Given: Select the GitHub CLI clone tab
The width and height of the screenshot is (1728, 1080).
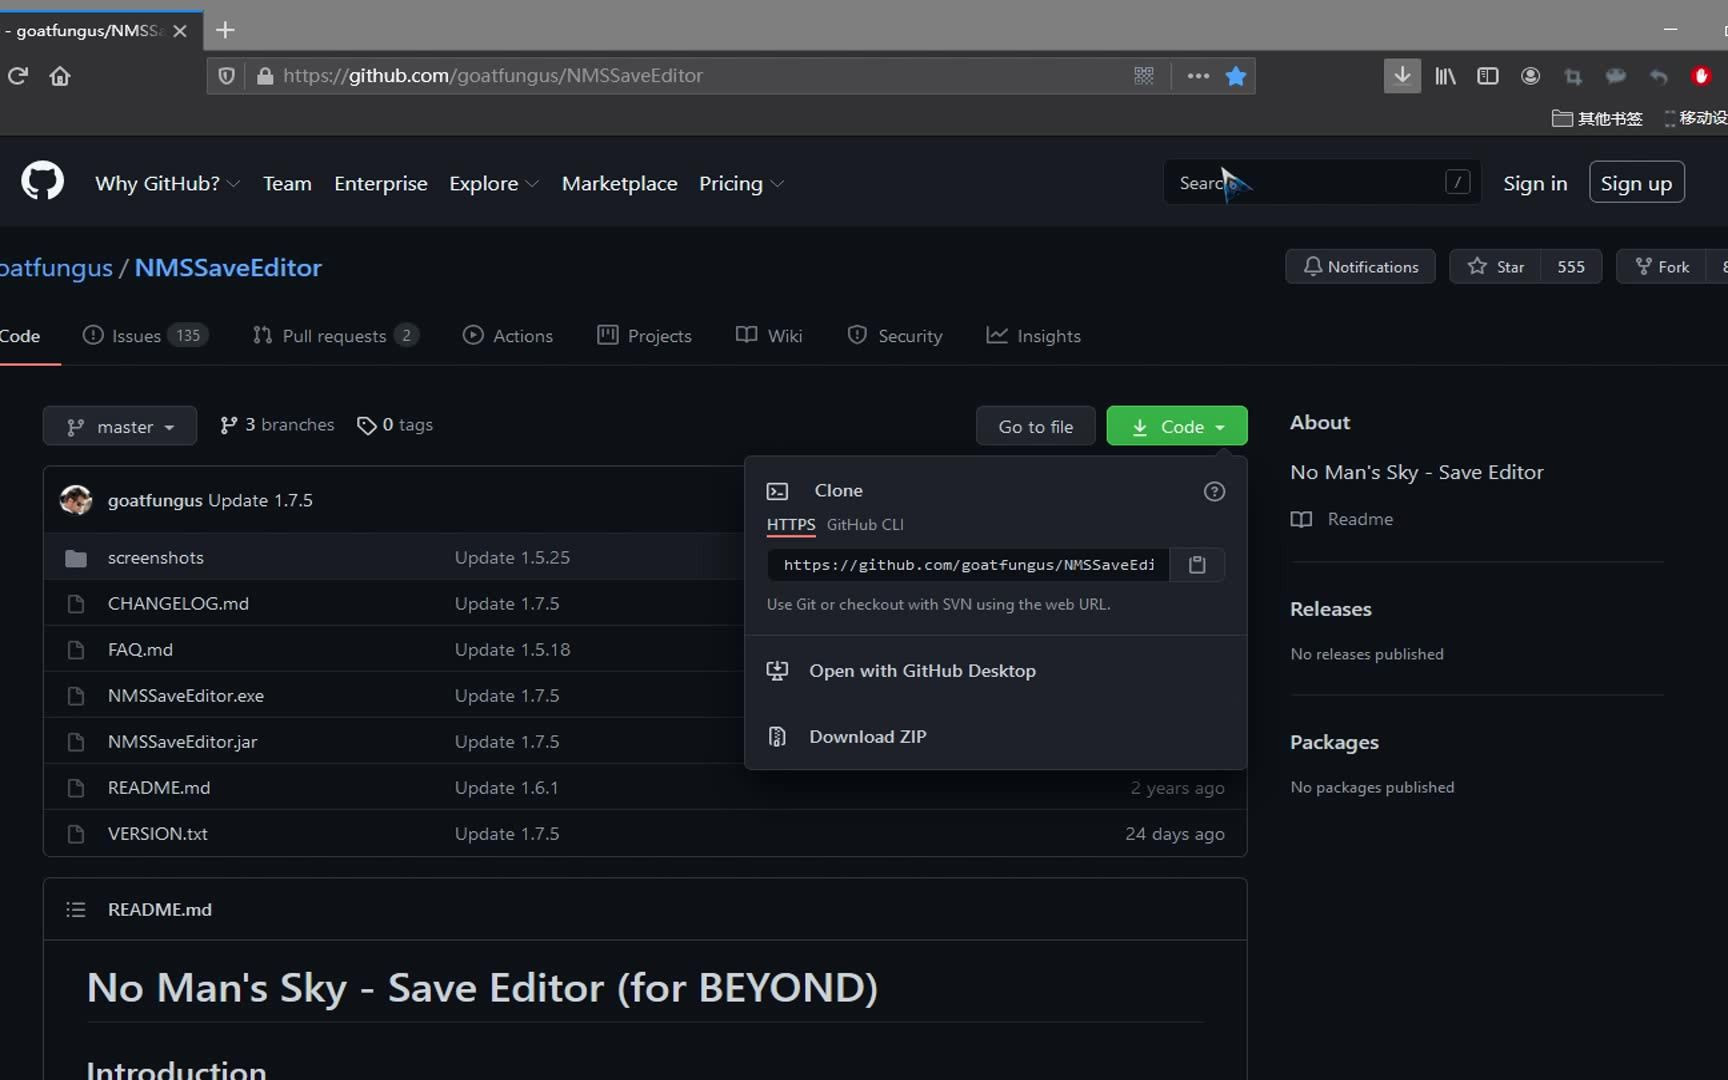Looking at the screenshot, I should click(x=865, y=524).
